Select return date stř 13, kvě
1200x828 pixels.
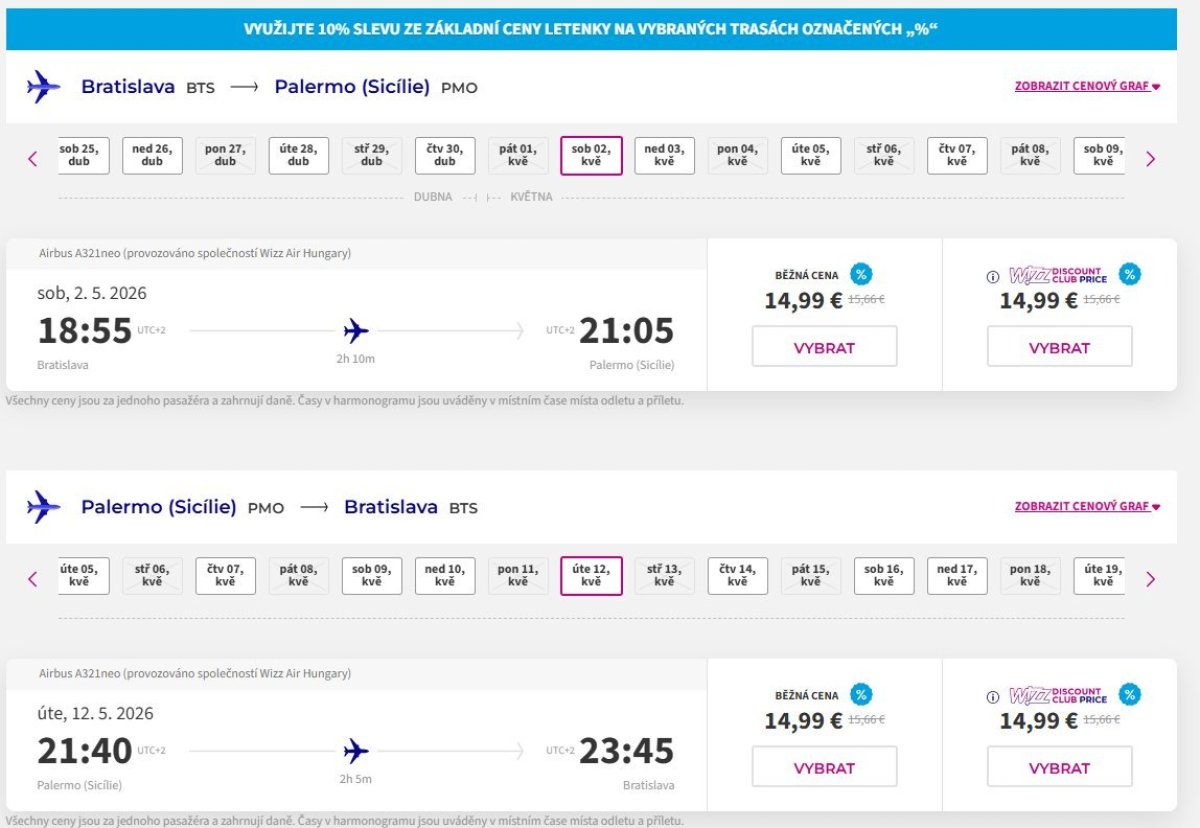tap(664, 576)
